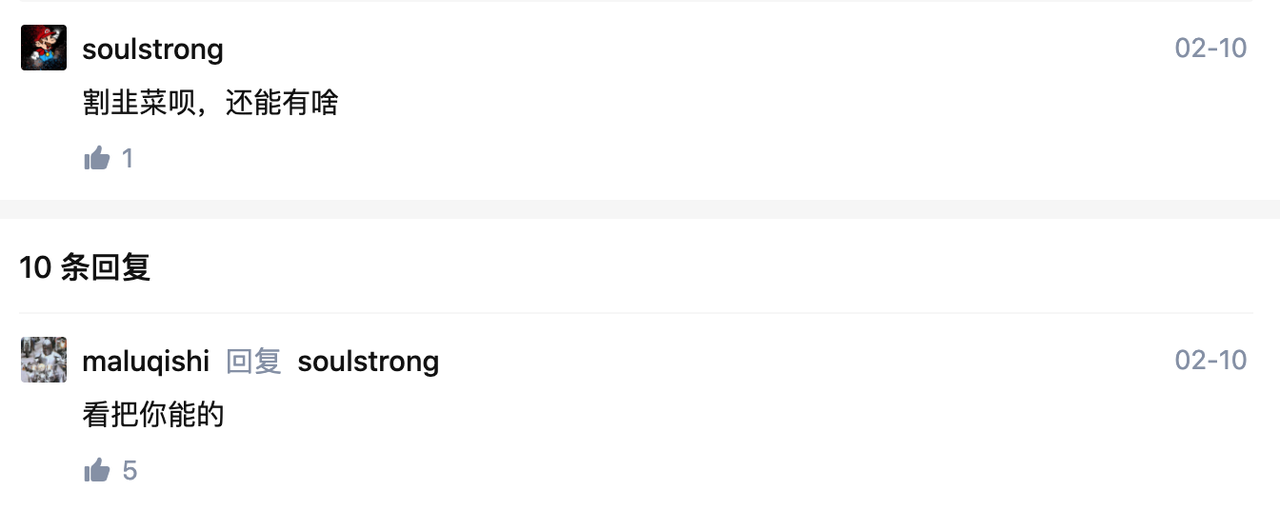This screenshot has height=510, width=1280.
Task: Click the divider line under 10 条回复
Action: coord(636,313)
